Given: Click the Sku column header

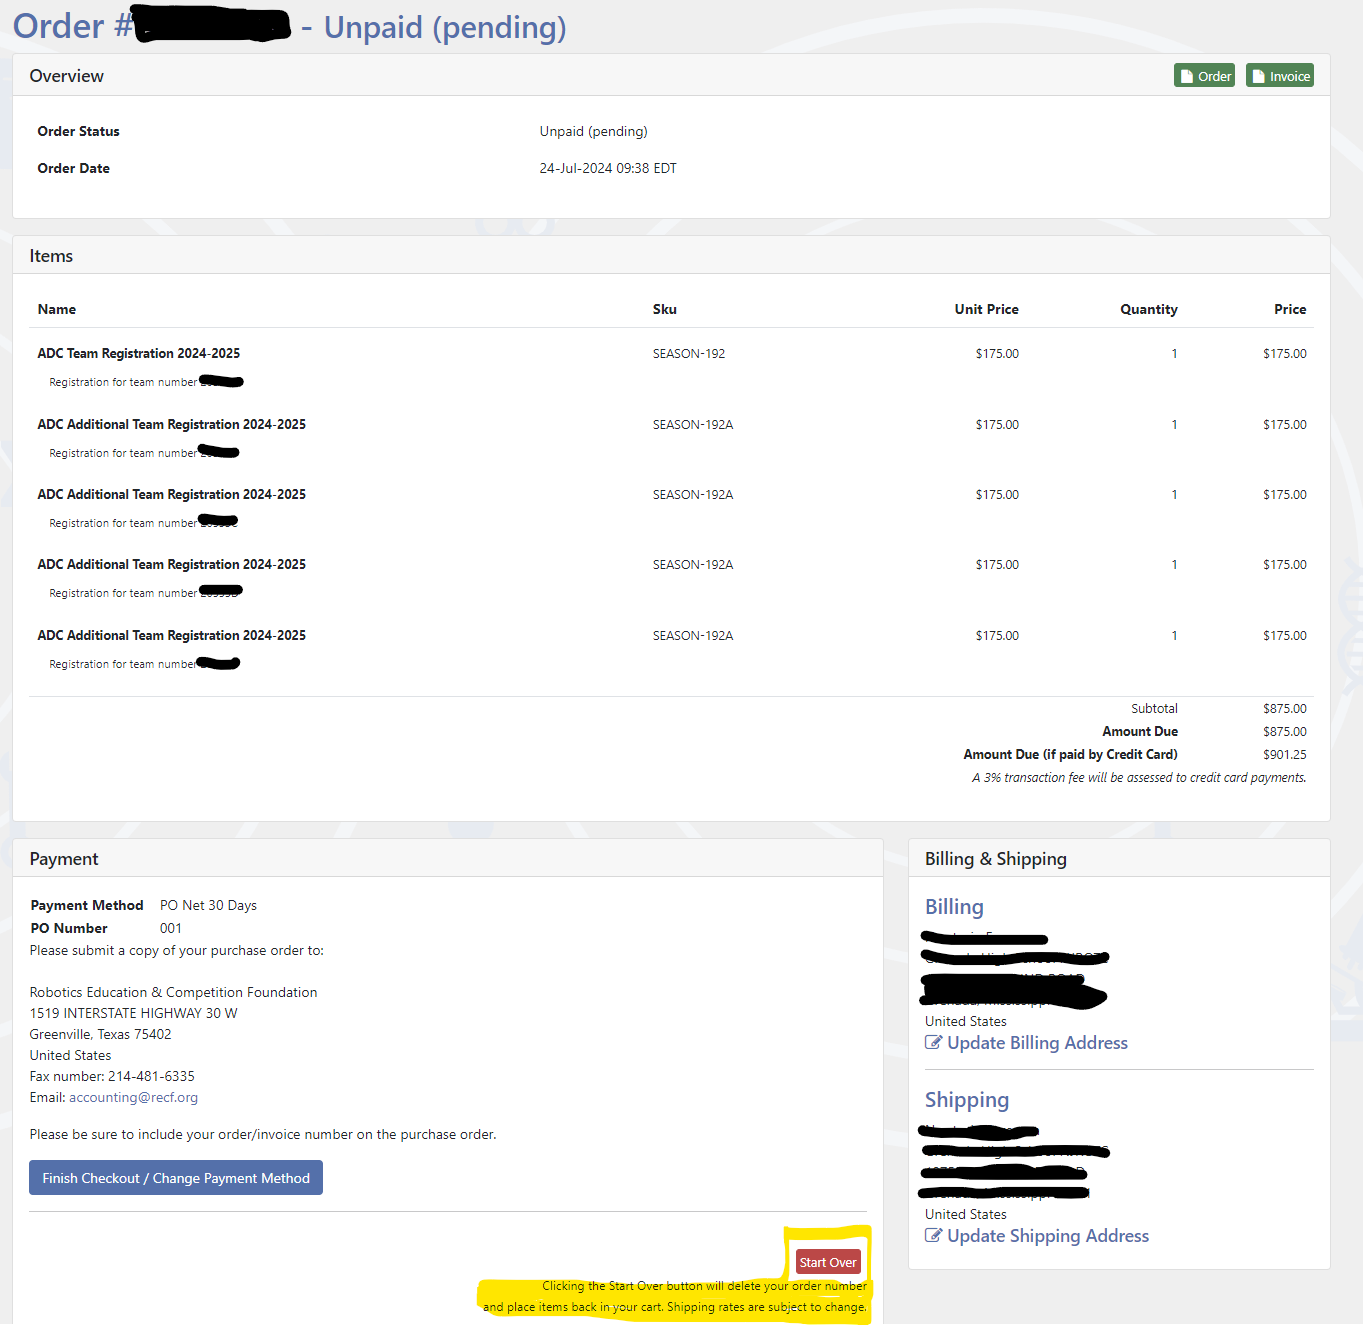Looking at the screenshot, I should tap(665, 309).
